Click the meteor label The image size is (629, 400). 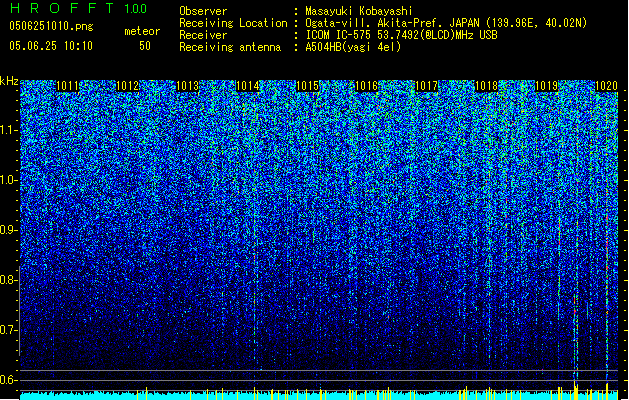142,31
